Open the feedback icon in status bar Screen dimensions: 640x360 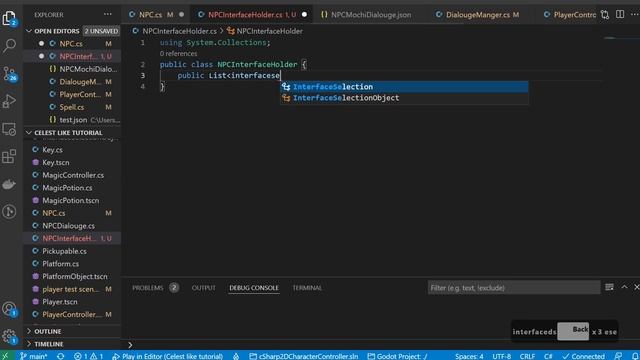tap(618, 356)
